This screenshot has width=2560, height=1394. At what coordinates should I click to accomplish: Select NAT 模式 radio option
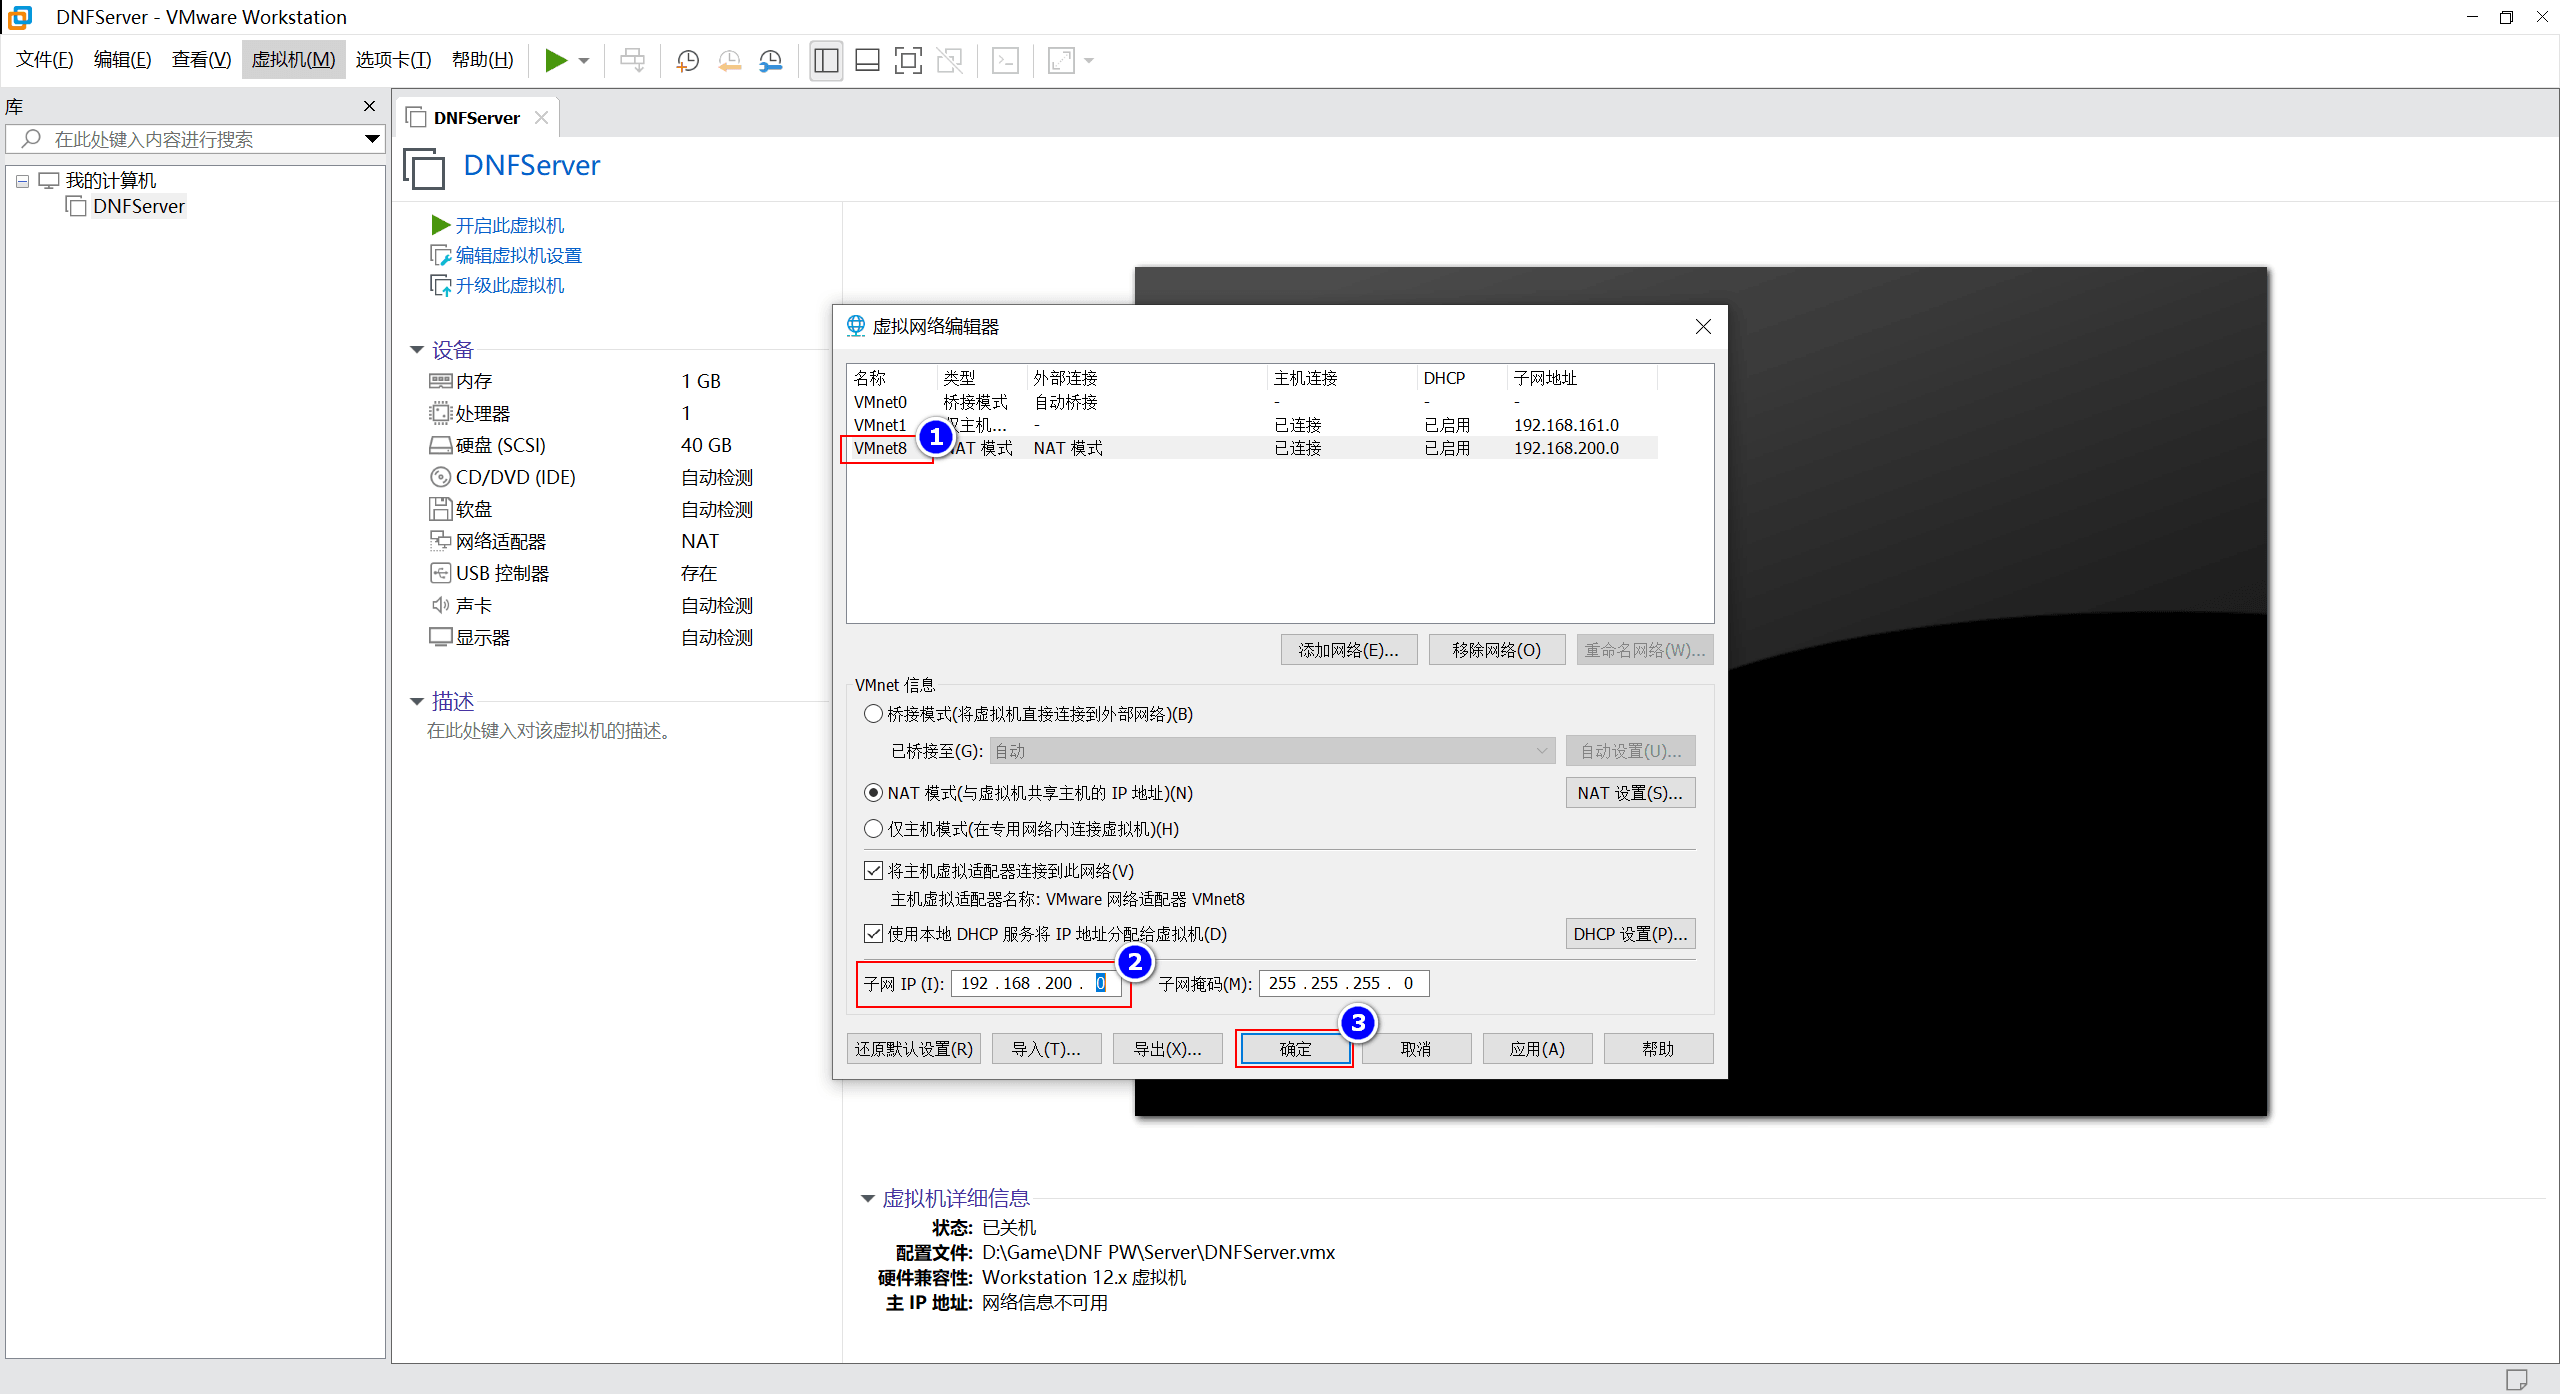873,793
